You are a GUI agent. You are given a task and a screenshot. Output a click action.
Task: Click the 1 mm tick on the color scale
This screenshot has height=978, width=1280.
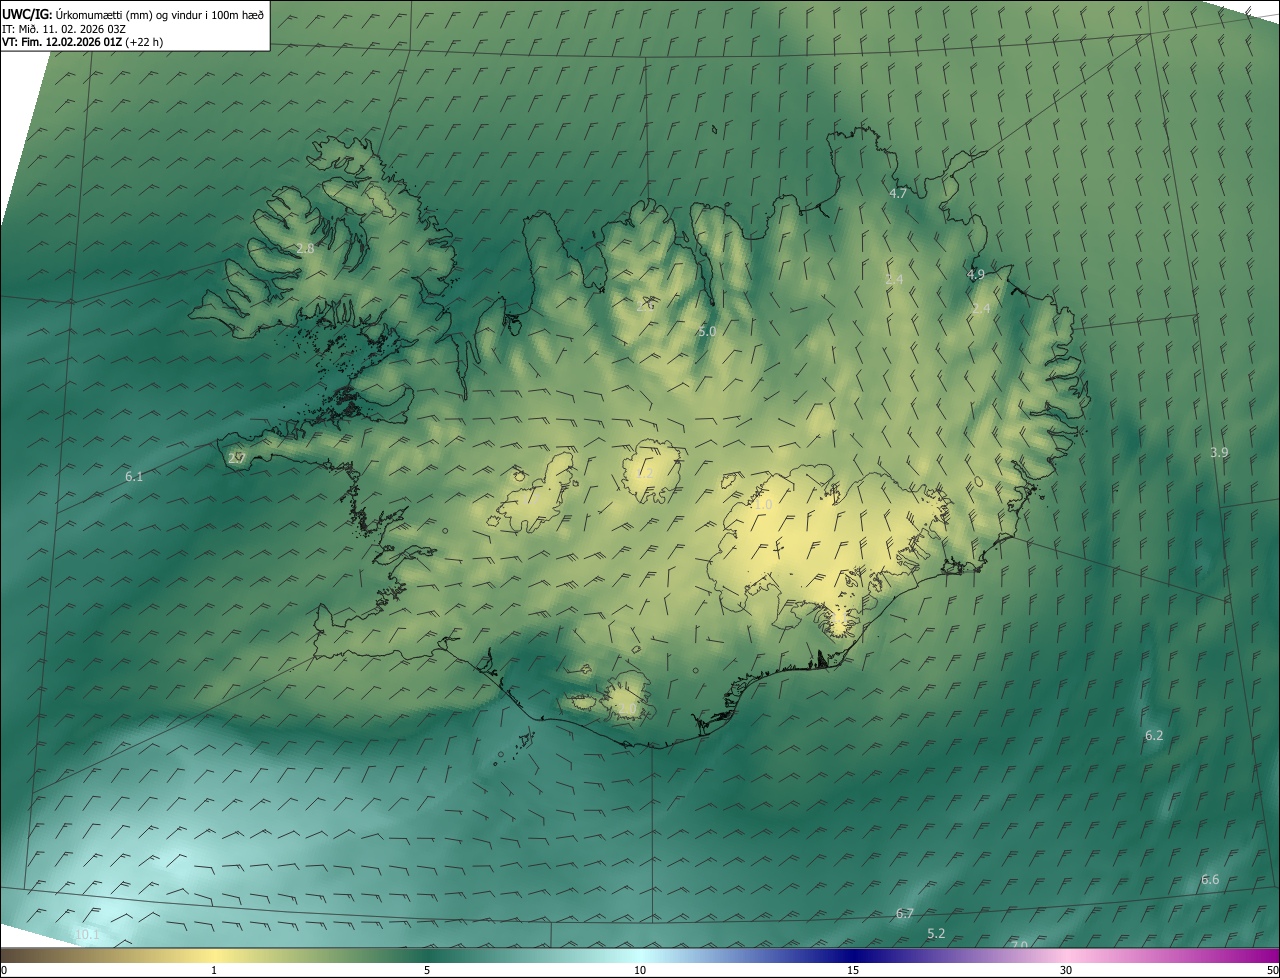pyautogui.click(x=214, y=968)
